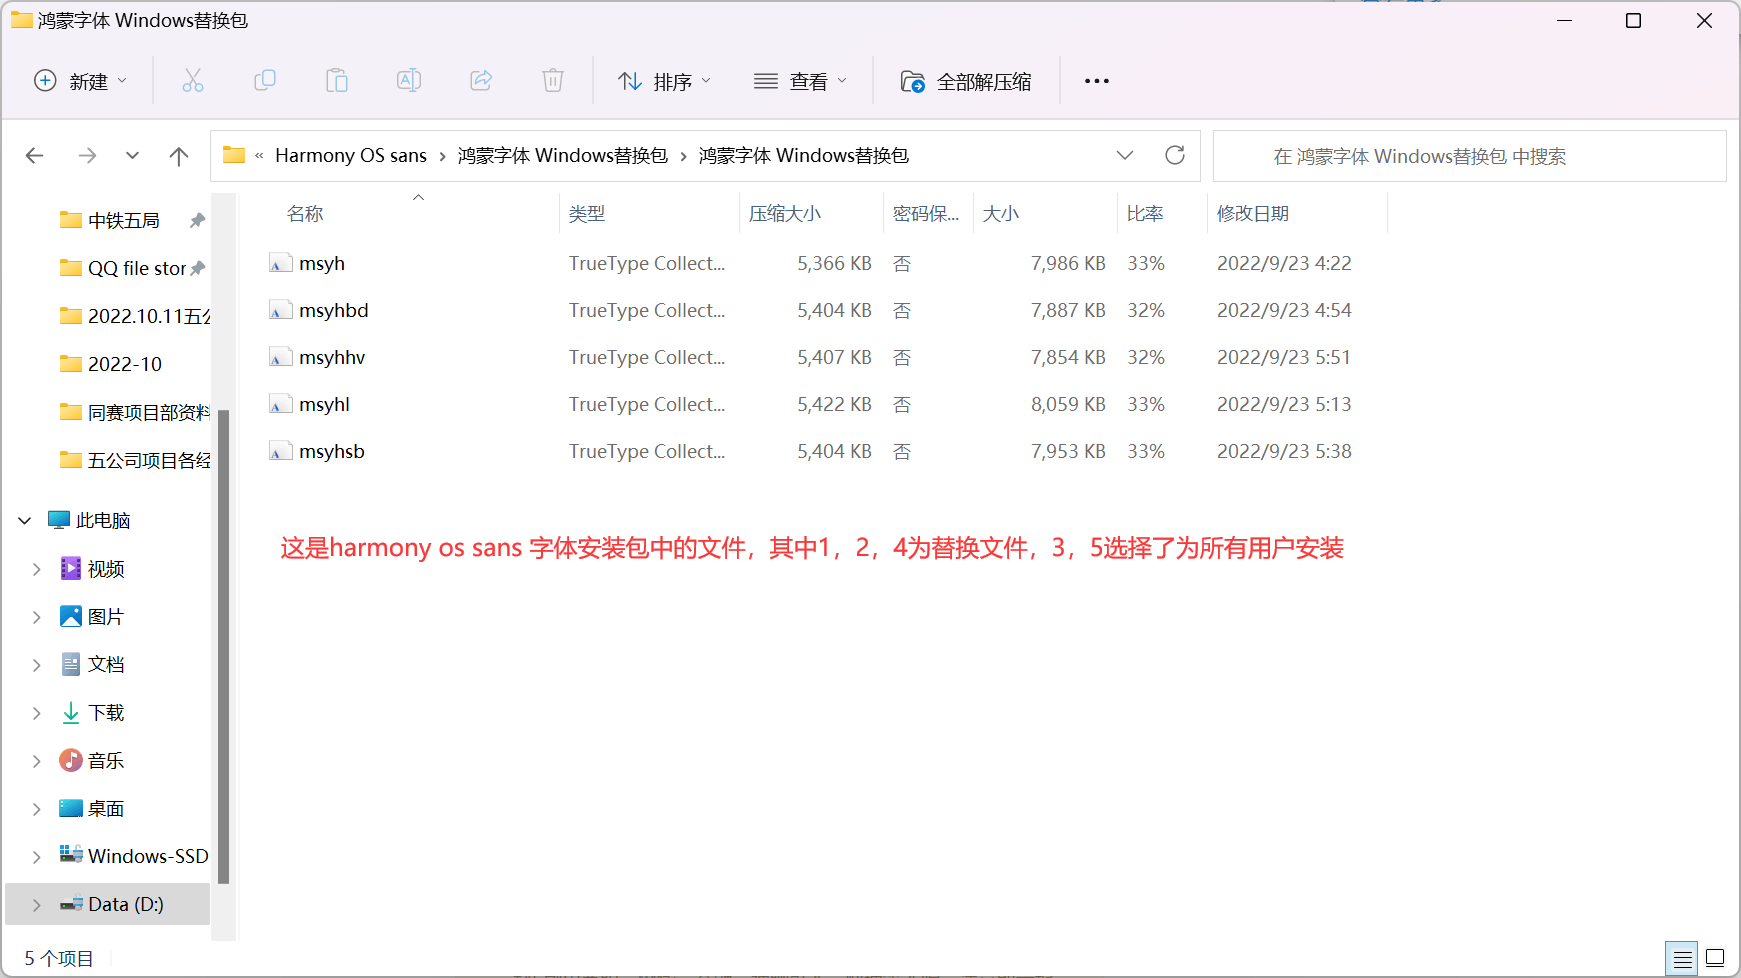1741x978 pixels.
Task: Open the 查看 (View) dropdown
Action: (800, 81)
